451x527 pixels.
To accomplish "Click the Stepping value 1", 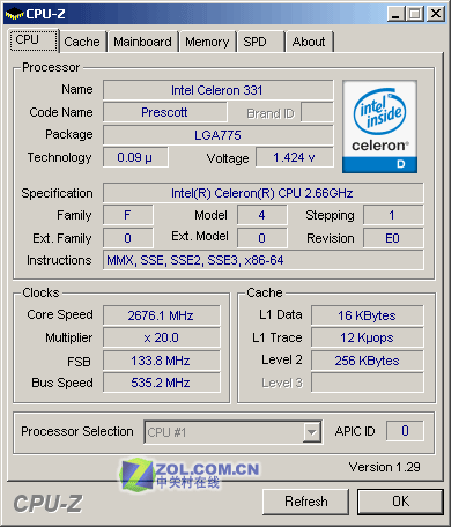I will [393, 215].
